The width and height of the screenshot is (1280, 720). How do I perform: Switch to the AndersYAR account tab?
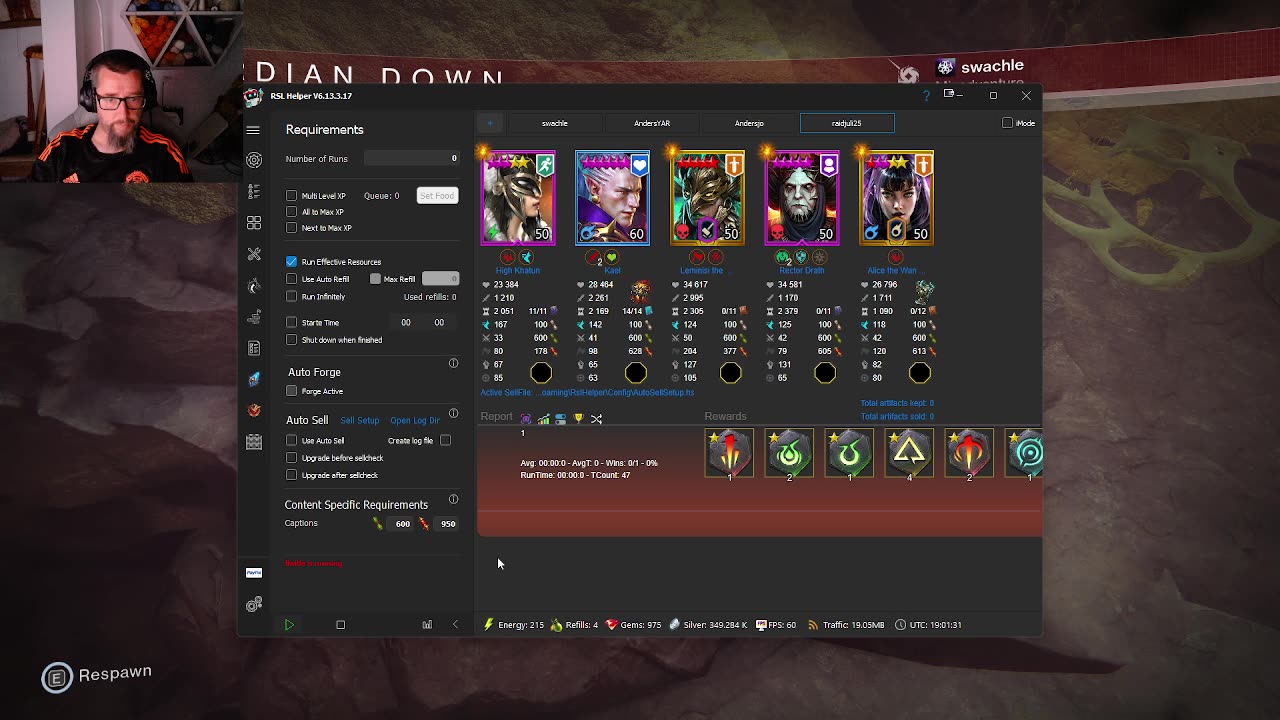pos(652,123)
